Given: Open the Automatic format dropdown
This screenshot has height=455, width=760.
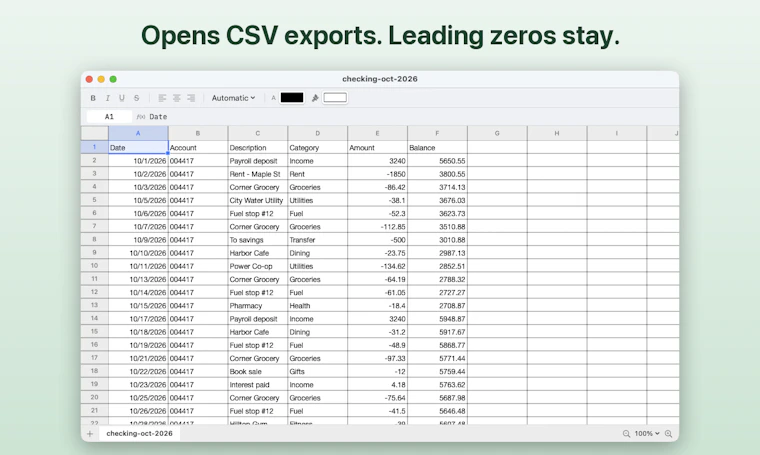Looking at the screenshot, I should pos(233,98).
